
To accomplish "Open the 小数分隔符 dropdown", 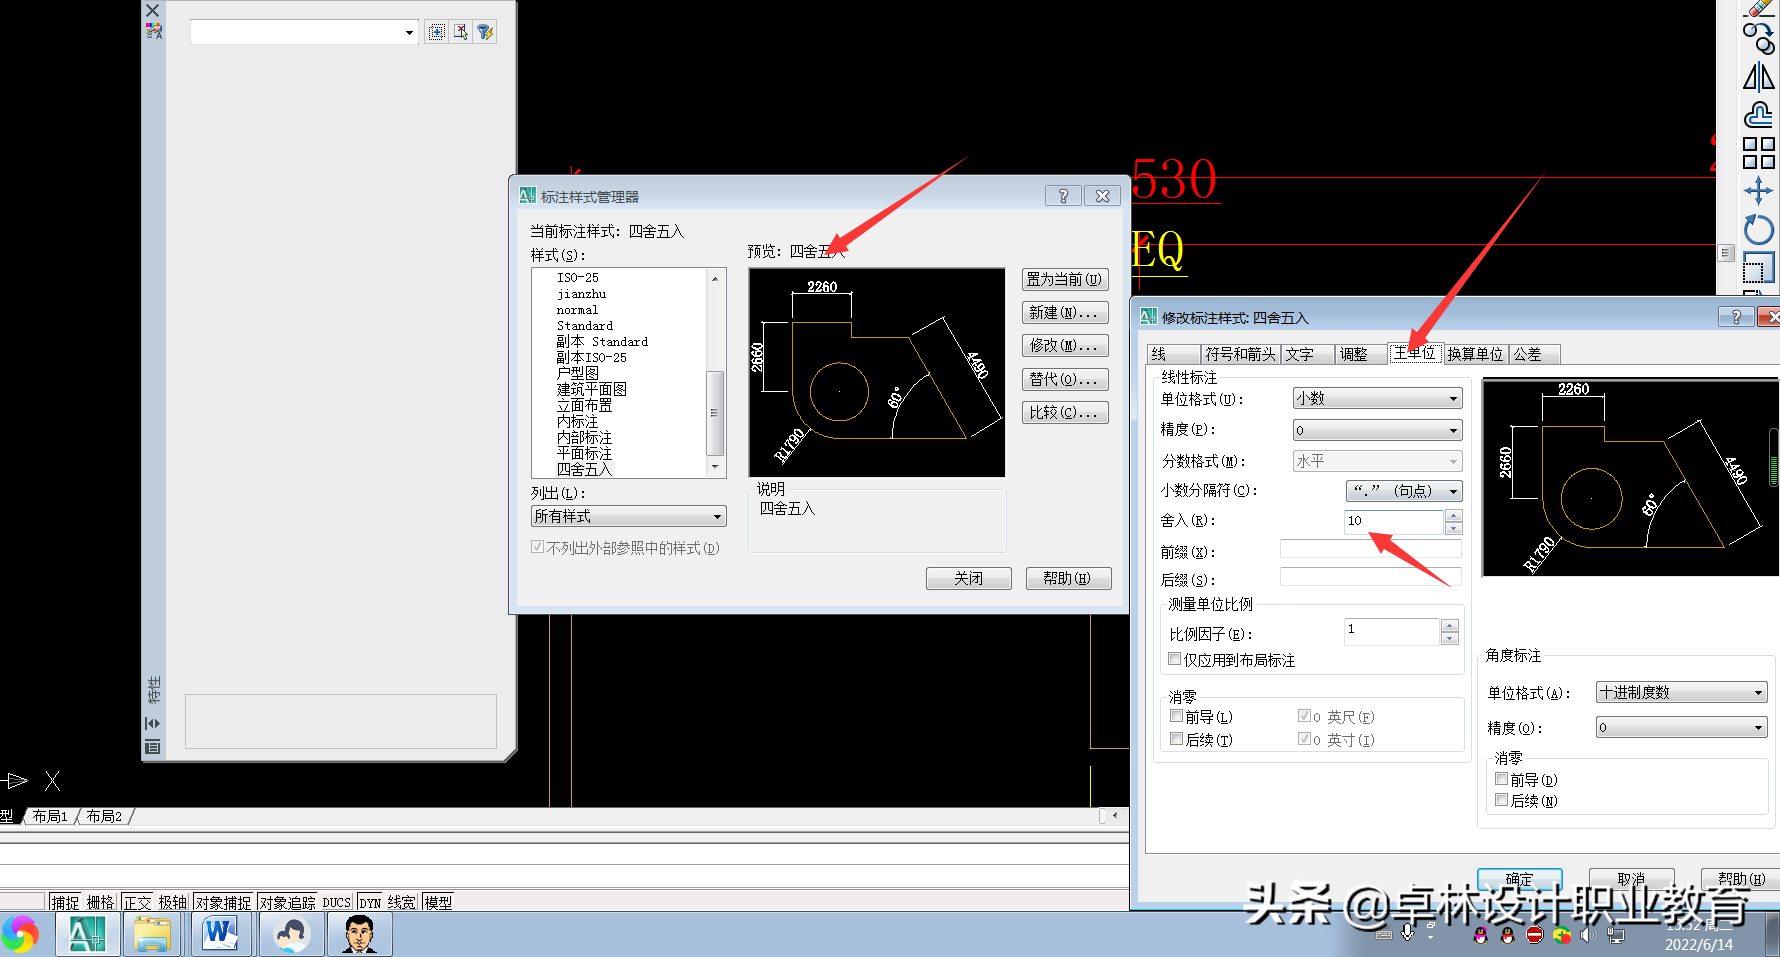I will point(1453,490).
